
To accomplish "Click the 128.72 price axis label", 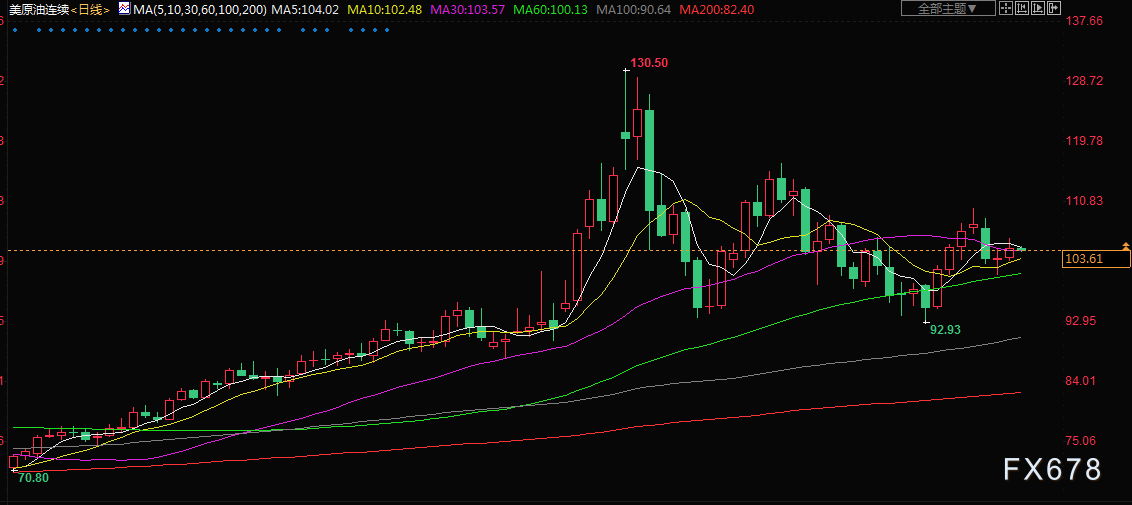I will pyautogui.click(x=1084, y=80).
